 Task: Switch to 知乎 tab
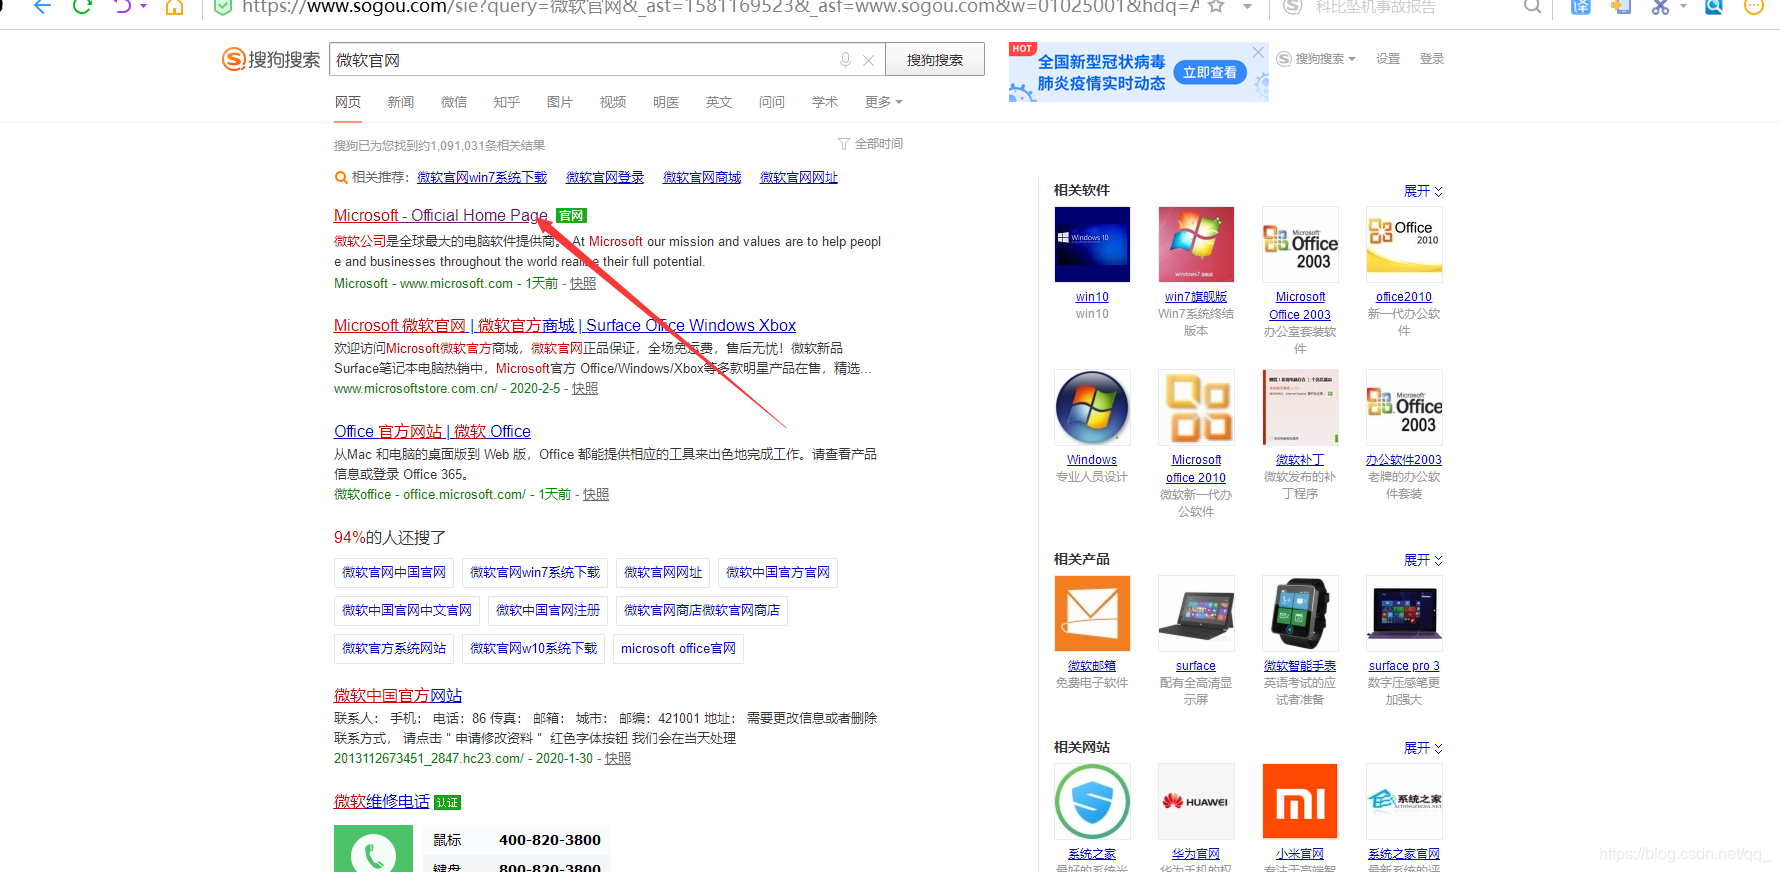[x=507, y=102]
